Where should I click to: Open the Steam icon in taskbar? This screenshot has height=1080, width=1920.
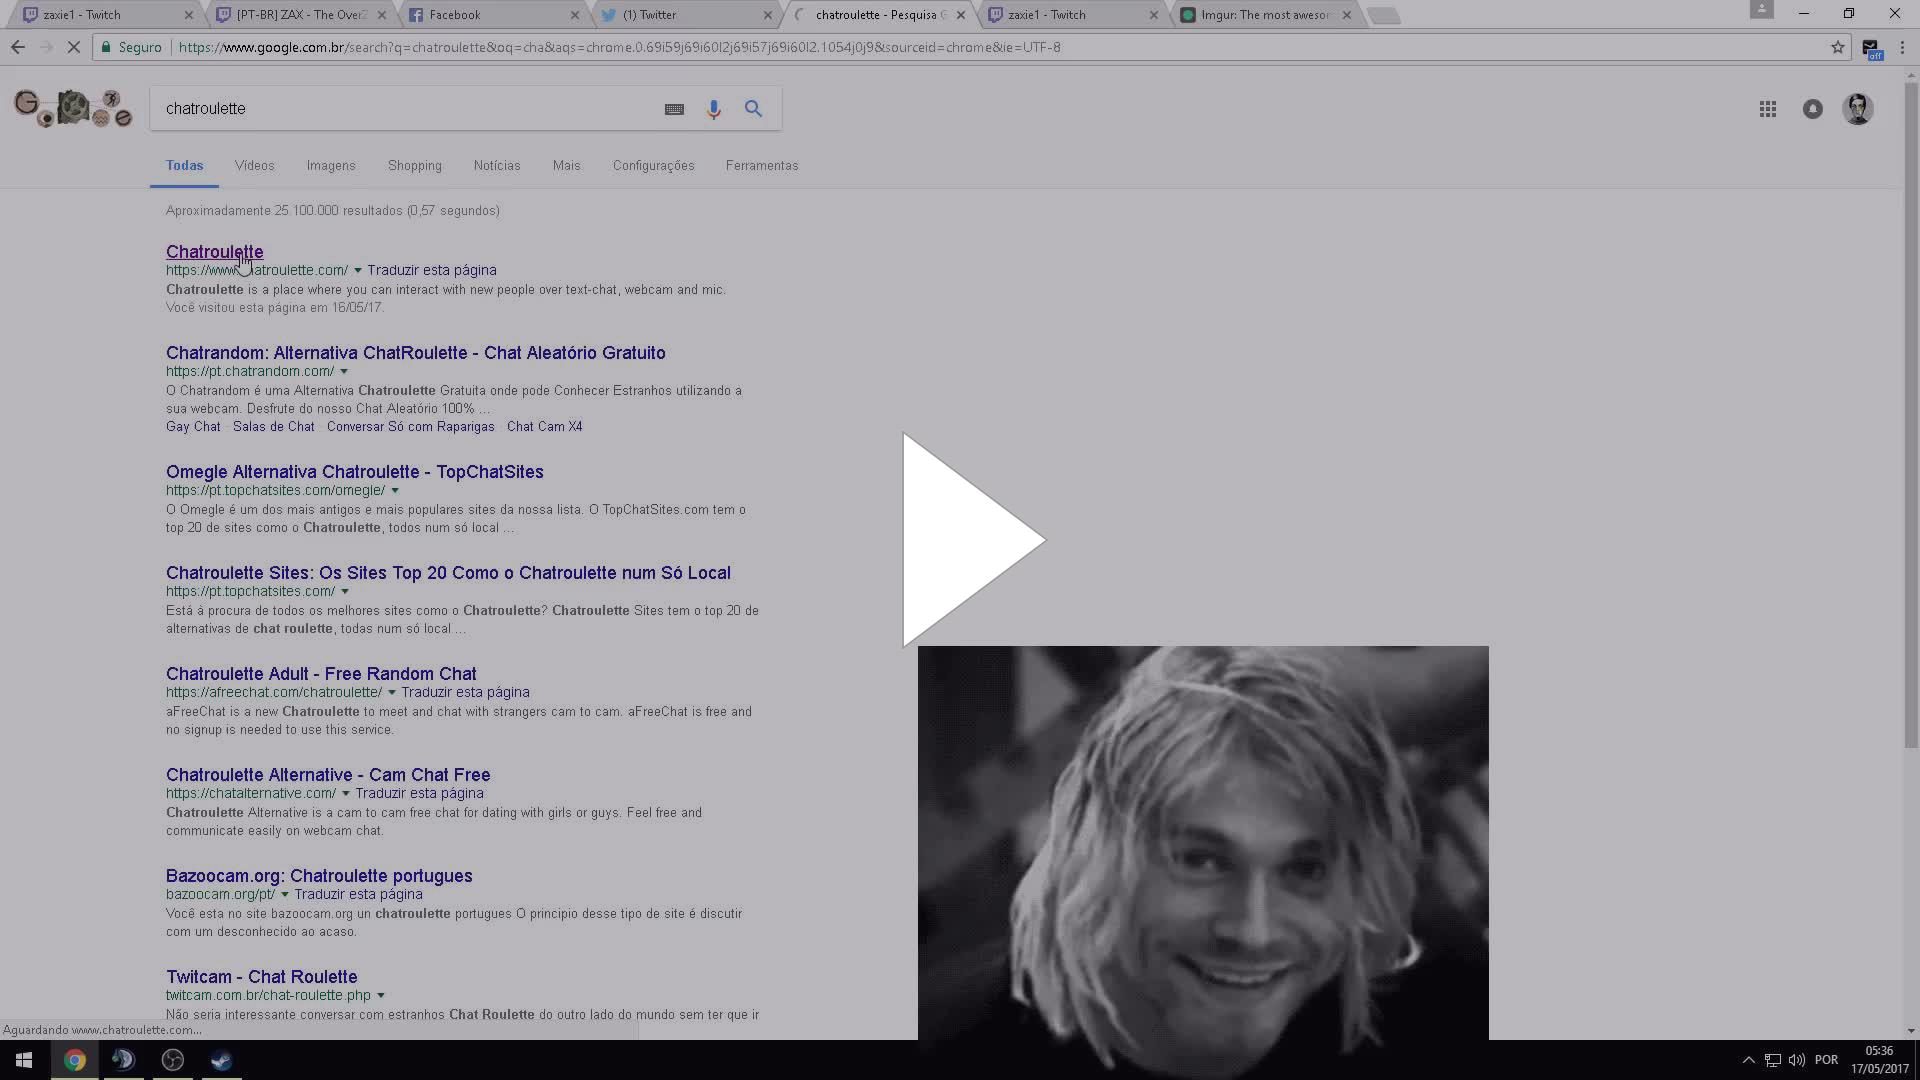pos(221,1060)
